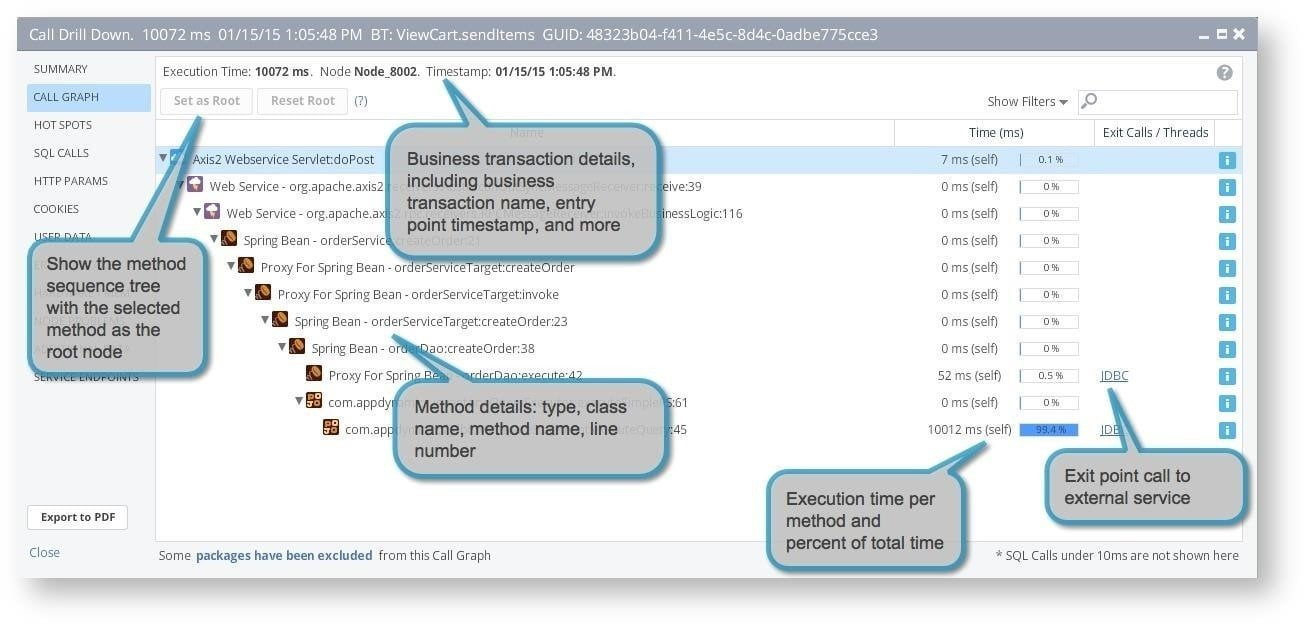
Task: Select 7 ms (self) time cell
Action: click(971, 160)
